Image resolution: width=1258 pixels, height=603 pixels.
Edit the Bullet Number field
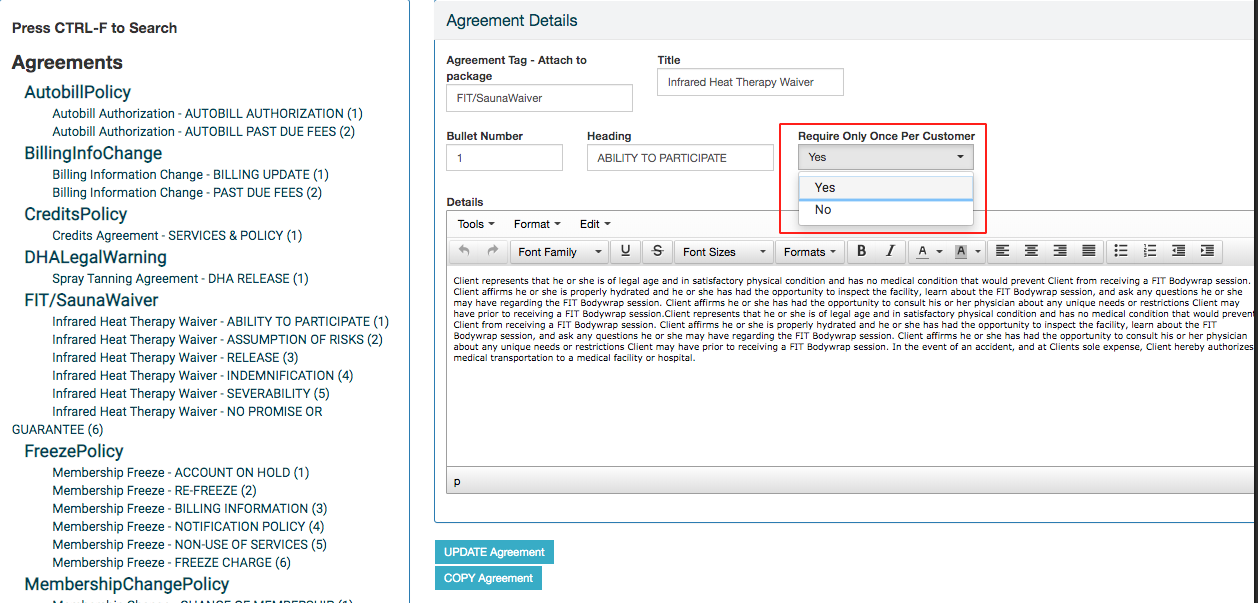[x=504, y=158]
